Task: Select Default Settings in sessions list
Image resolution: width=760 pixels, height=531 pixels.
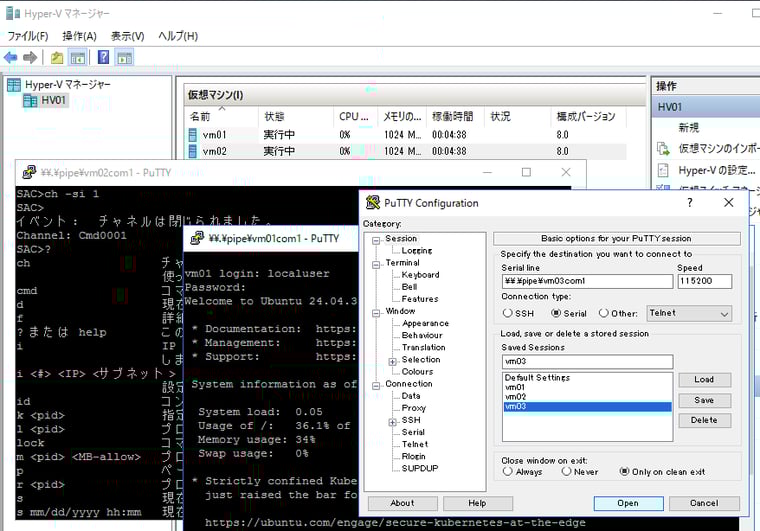Action: (587, 377)
